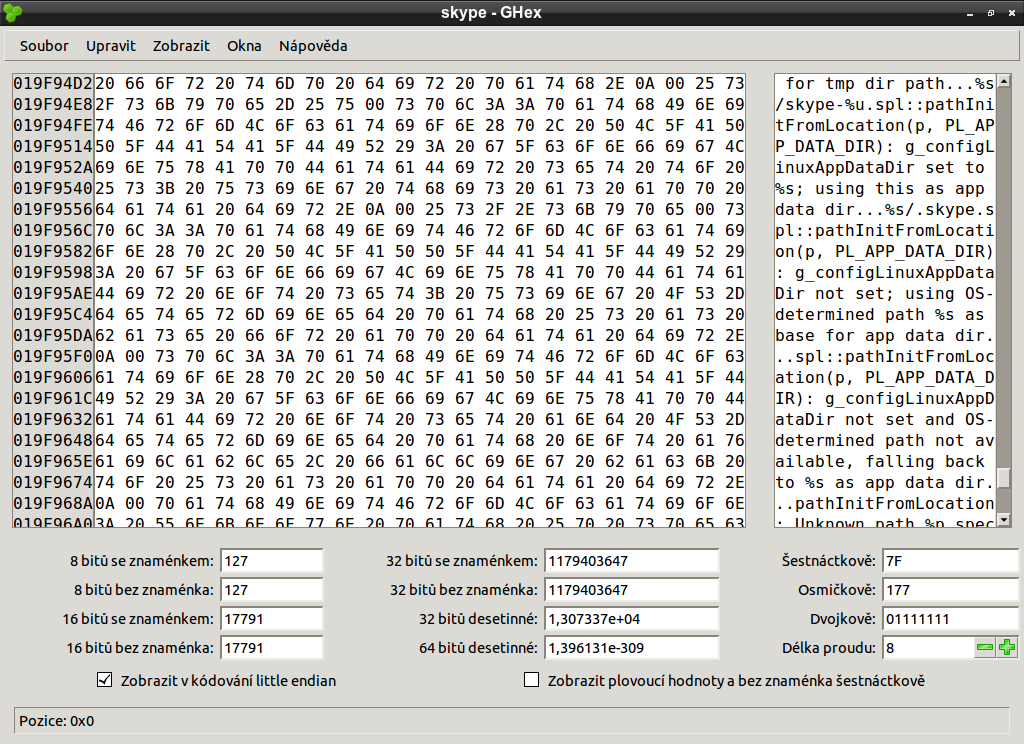
Task: Select offset 019F9556 in offset column
Action: click(53, 210)
